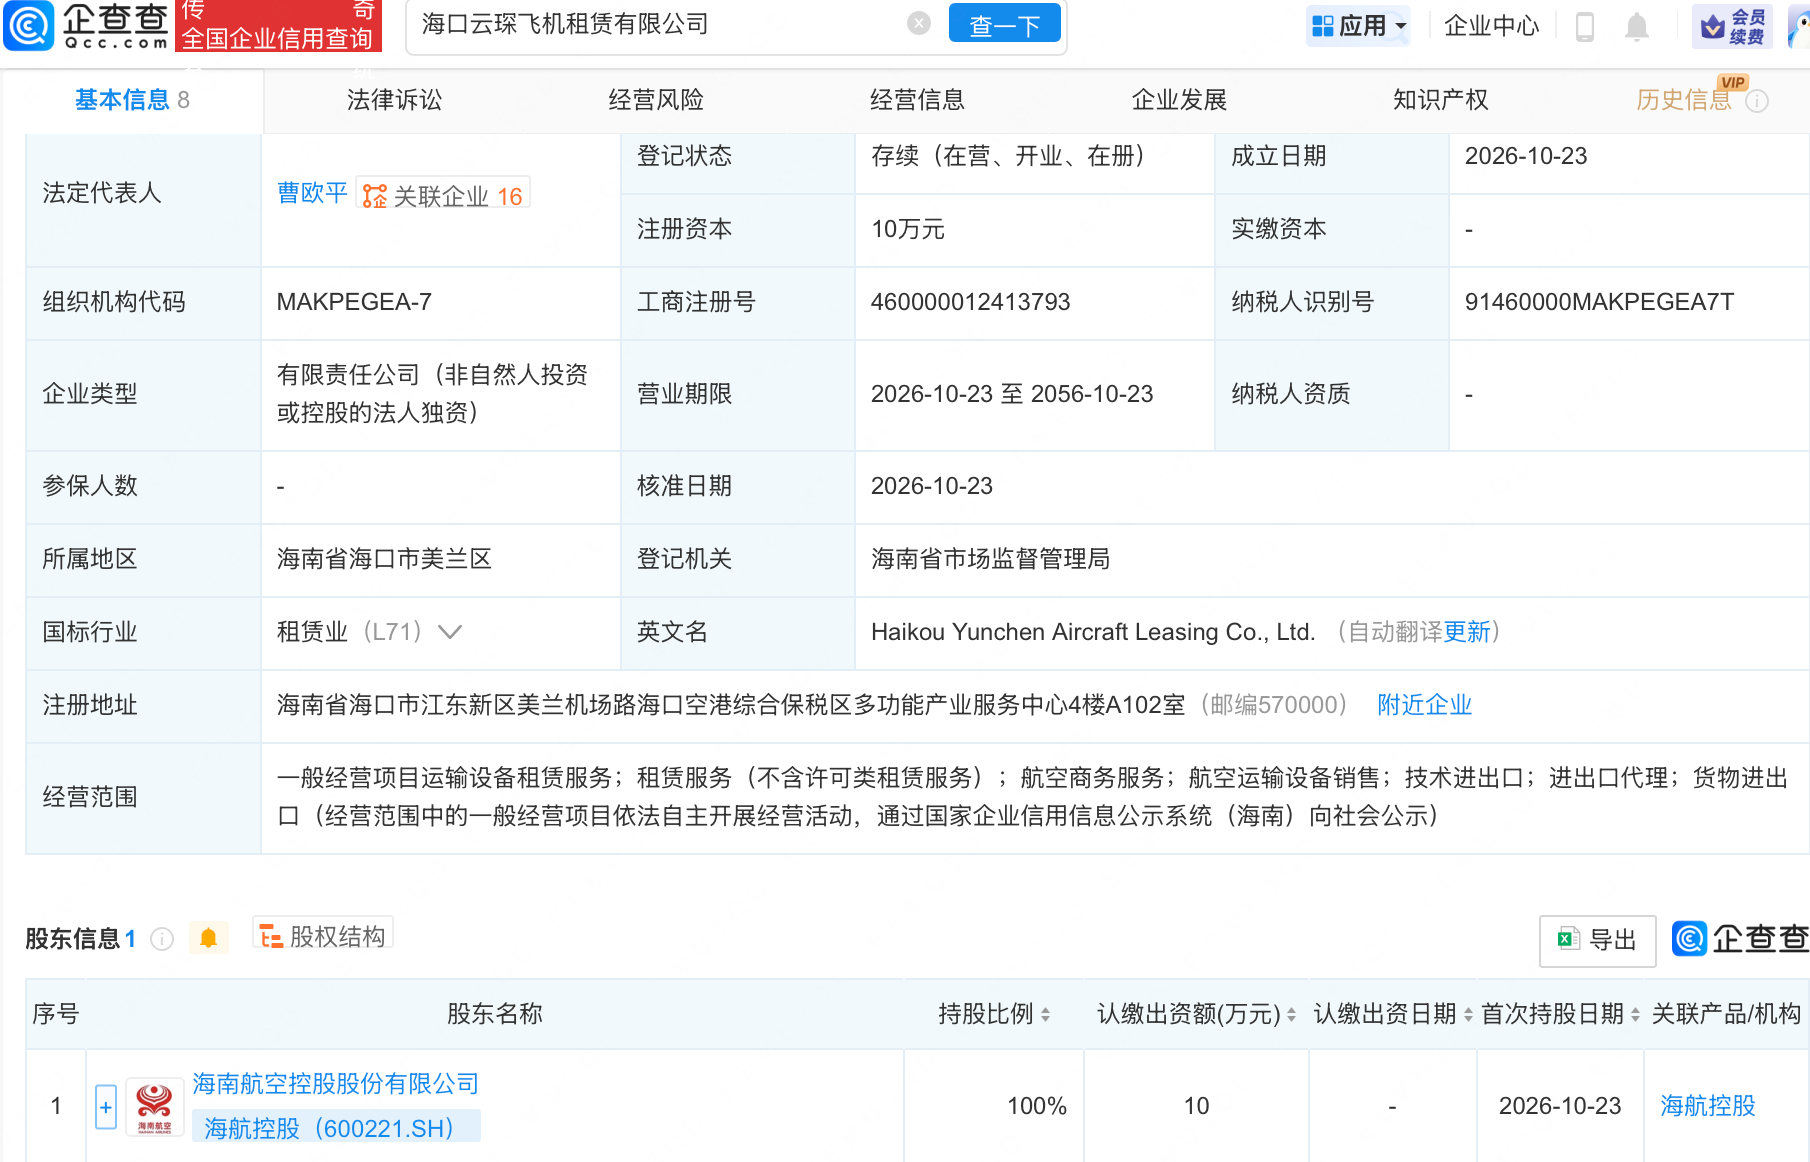Open the mobile phone app icon
The height and width of the screenshot is (1162, 1810).
click(x=1585, y=26)
